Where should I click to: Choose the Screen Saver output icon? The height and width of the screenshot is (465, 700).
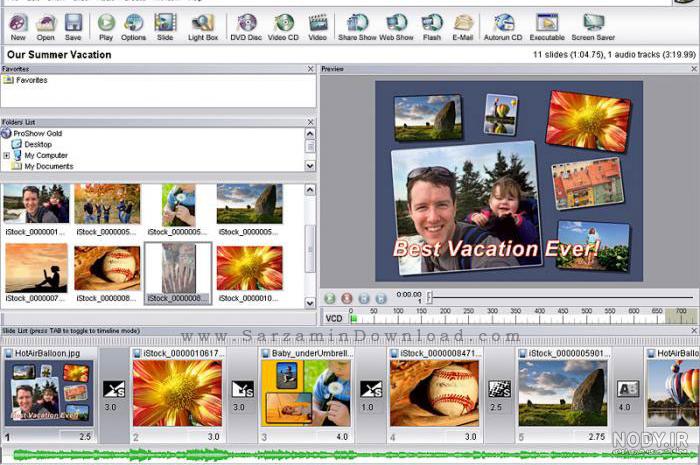(x=593, y=27)
